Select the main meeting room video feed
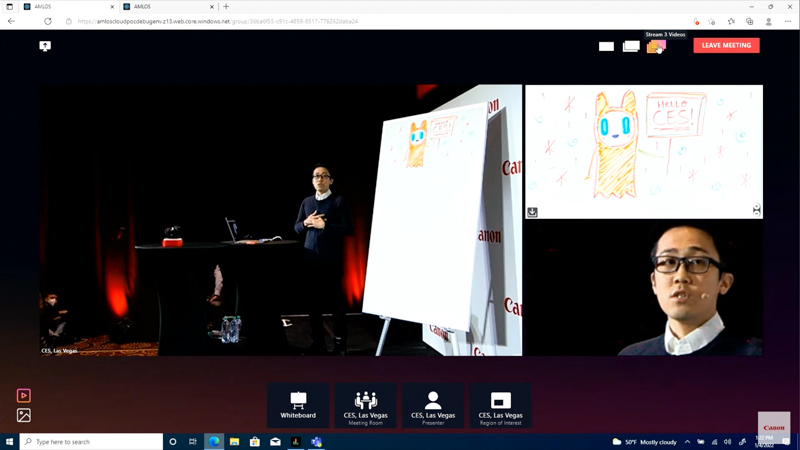Screen dimensions: 800x450 (x=281, y=220)
